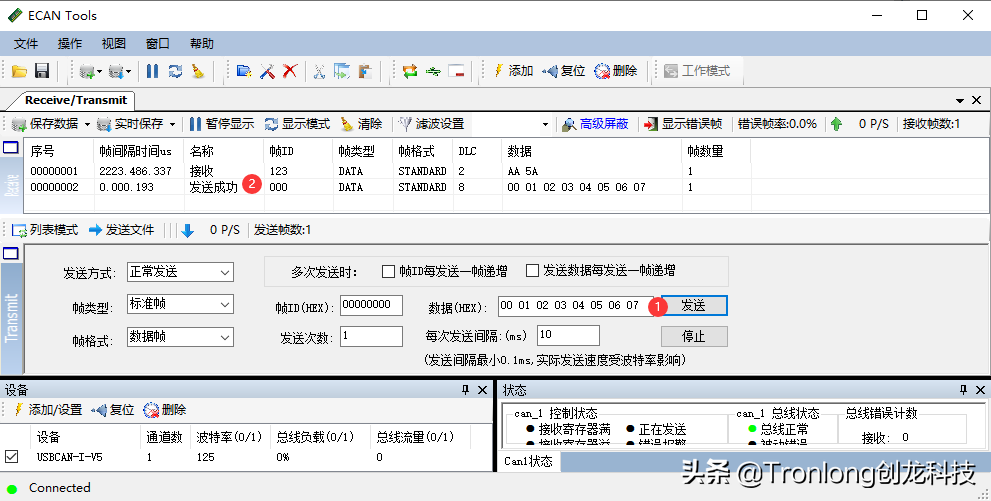Click the 帧ID(HEX) input field

click(372, 305)
